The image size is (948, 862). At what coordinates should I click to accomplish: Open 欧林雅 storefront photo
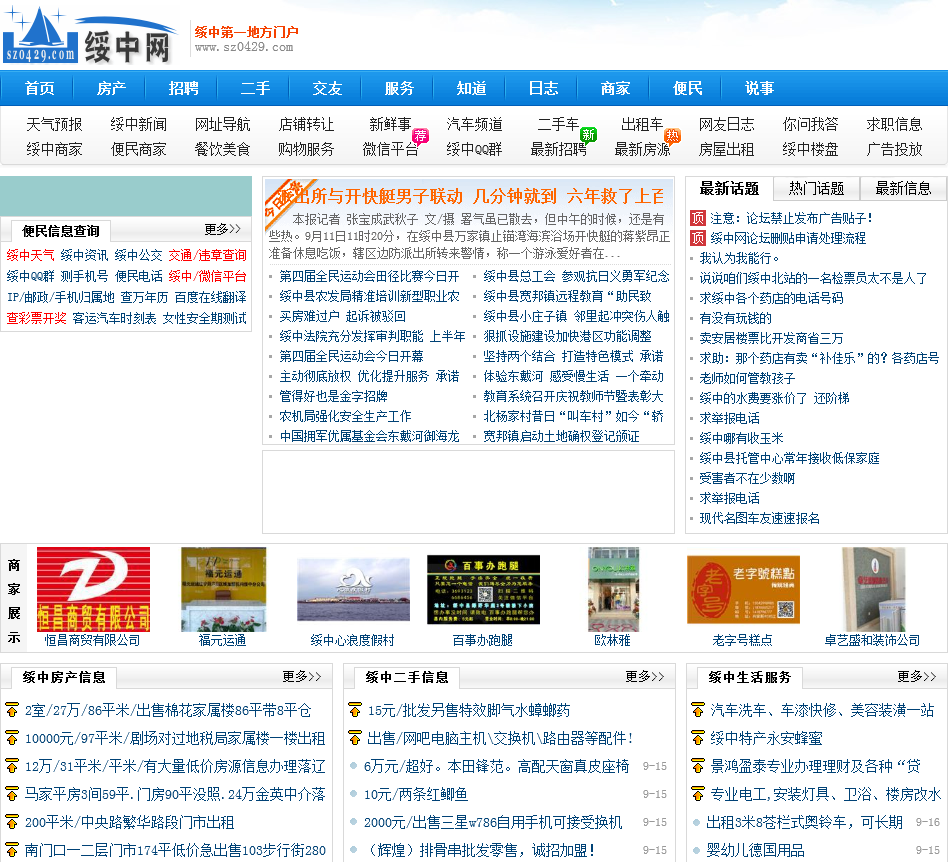pos(613,589)
